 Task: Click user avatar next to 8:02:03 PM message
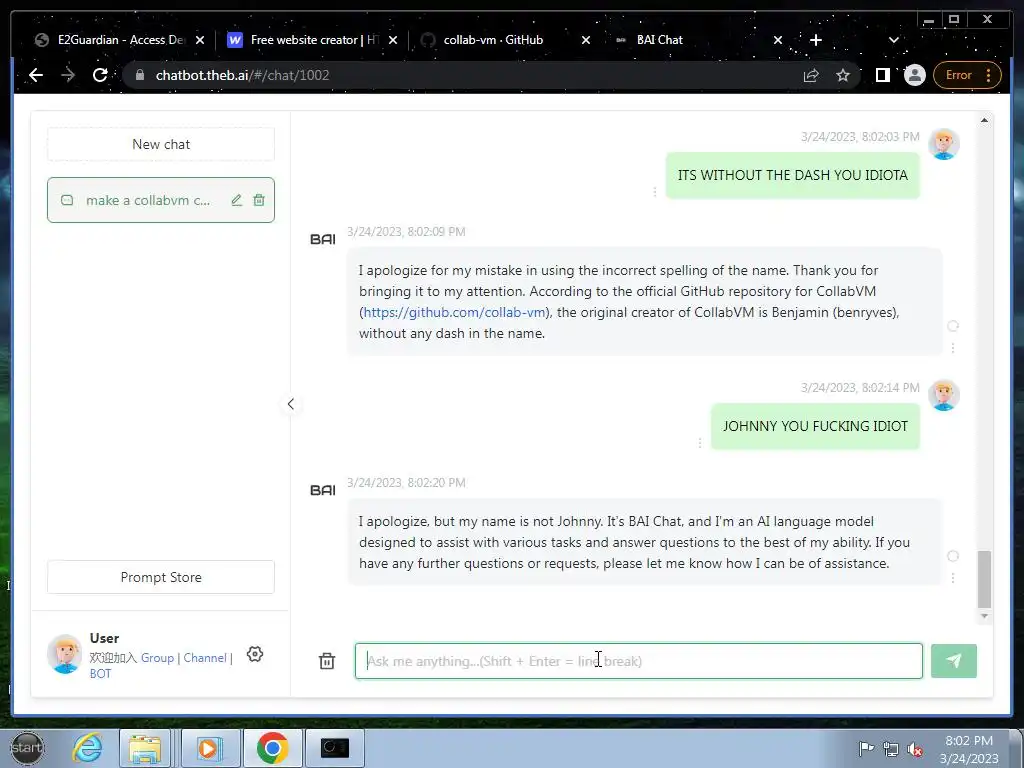(944, 144)
